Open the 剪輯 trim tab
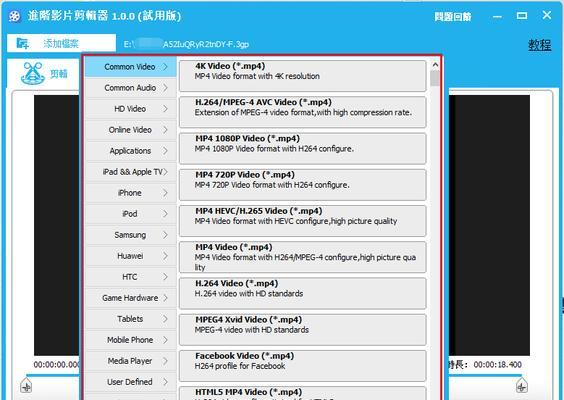 point(44,73)
